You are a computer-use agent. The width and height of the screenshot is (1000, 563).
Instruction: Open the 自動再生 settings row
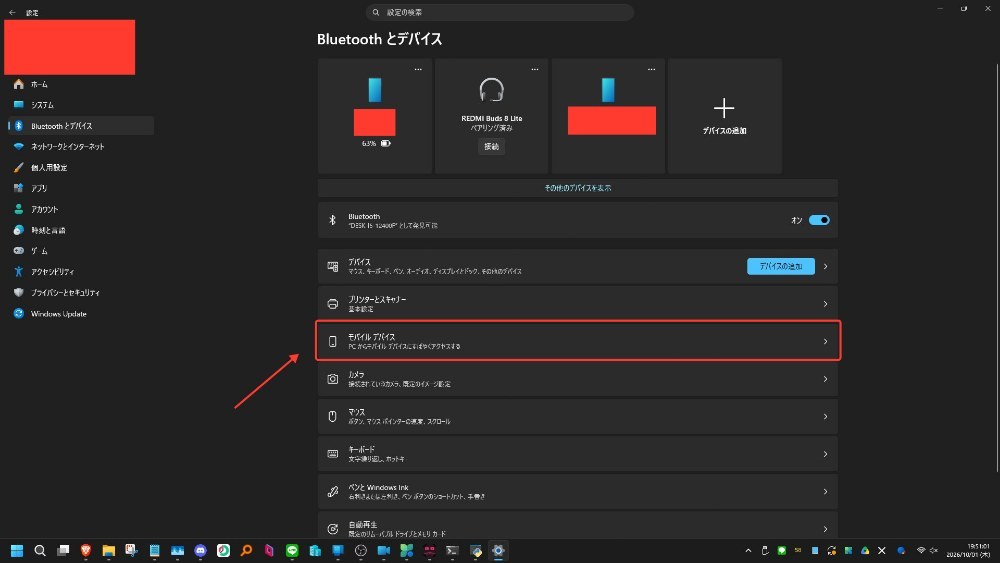[578, 525]
